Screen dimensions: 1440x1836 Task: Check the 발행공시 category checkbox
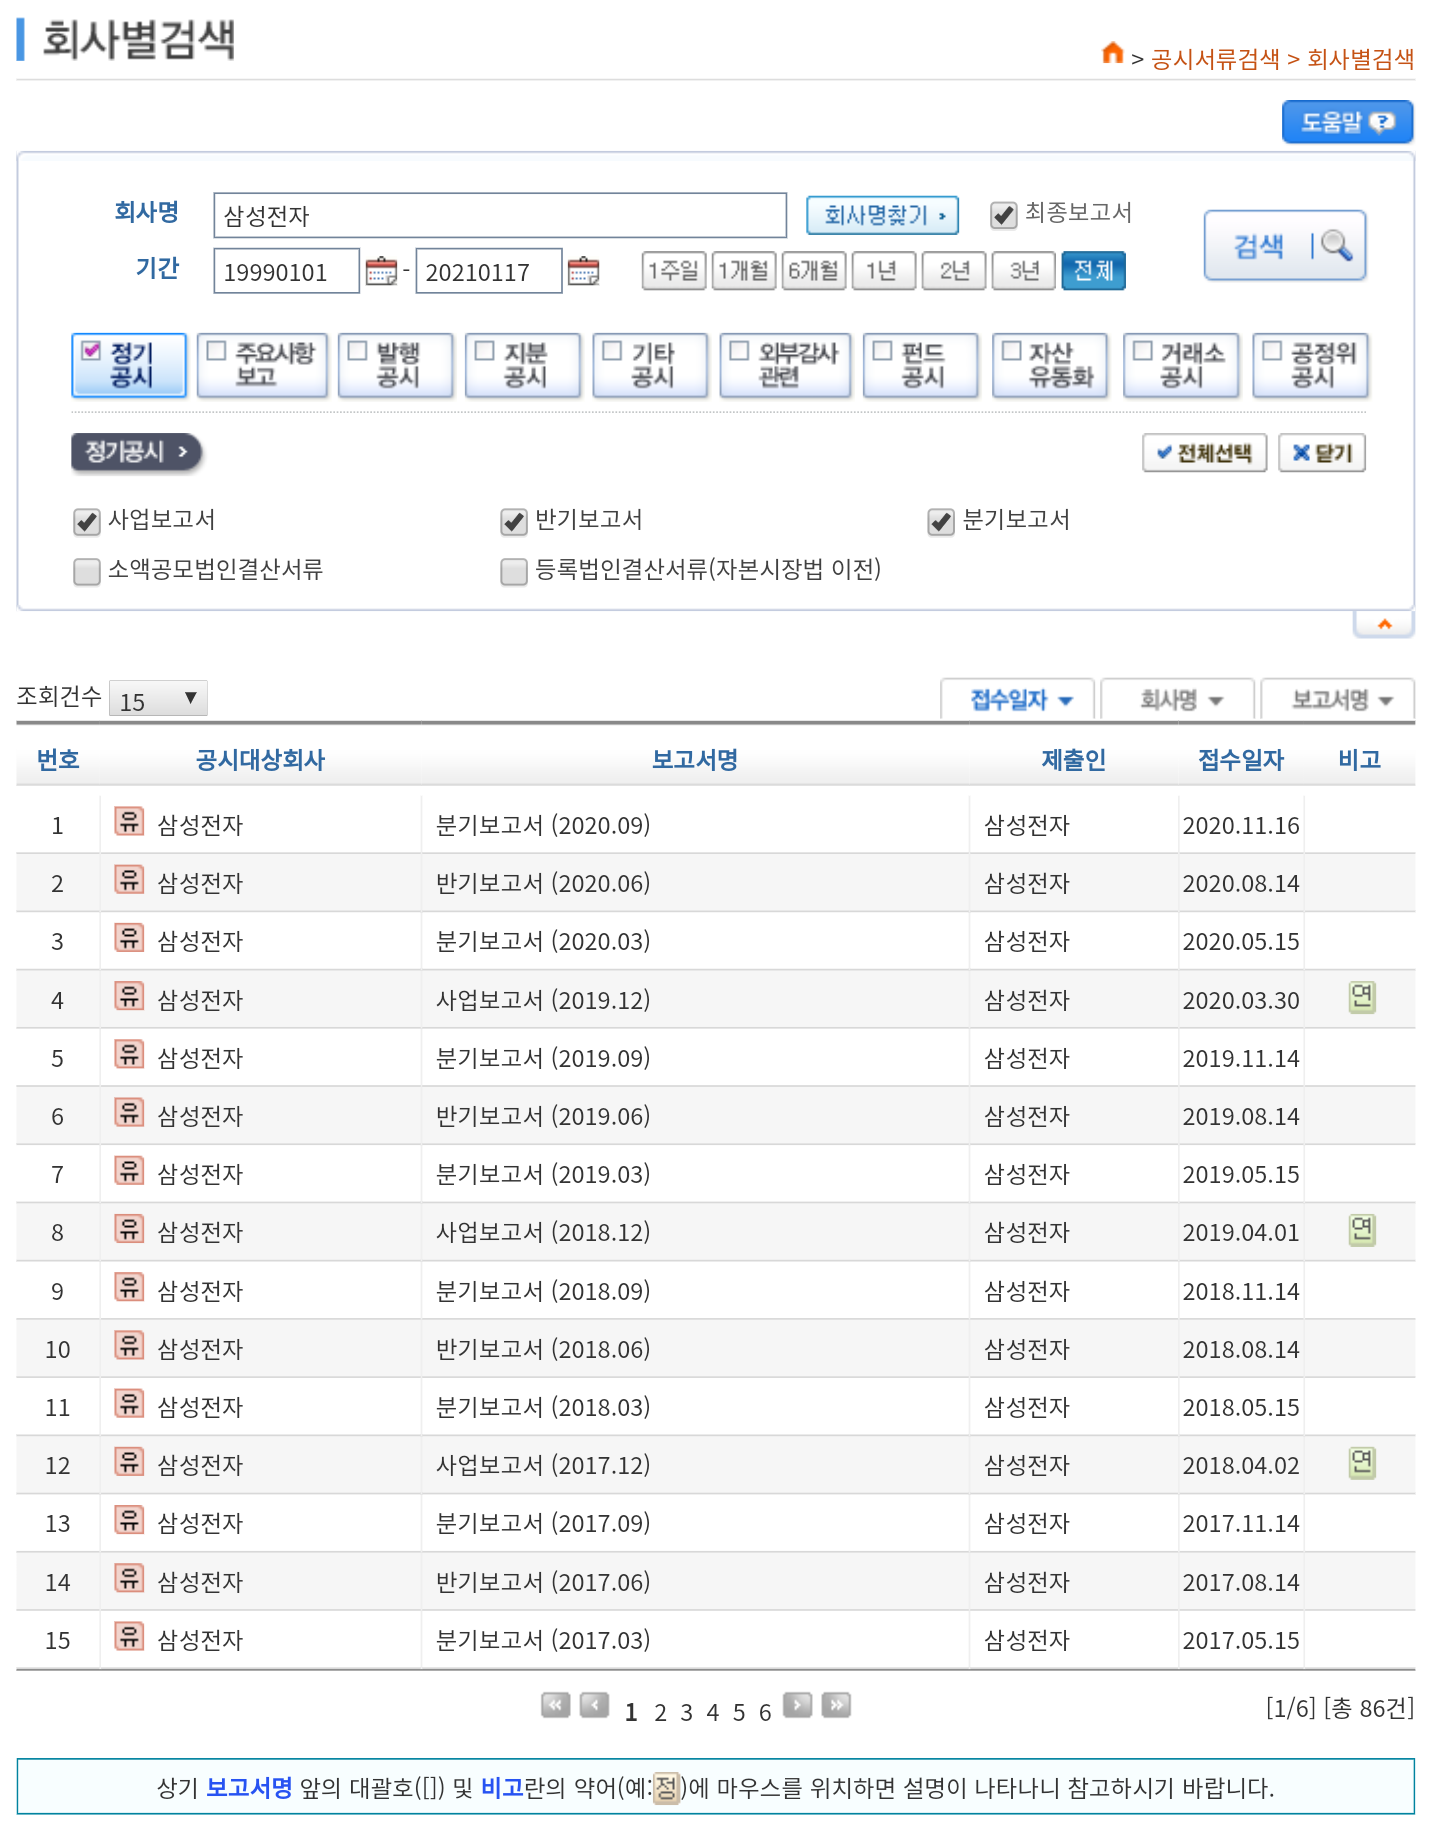(357, 351)
